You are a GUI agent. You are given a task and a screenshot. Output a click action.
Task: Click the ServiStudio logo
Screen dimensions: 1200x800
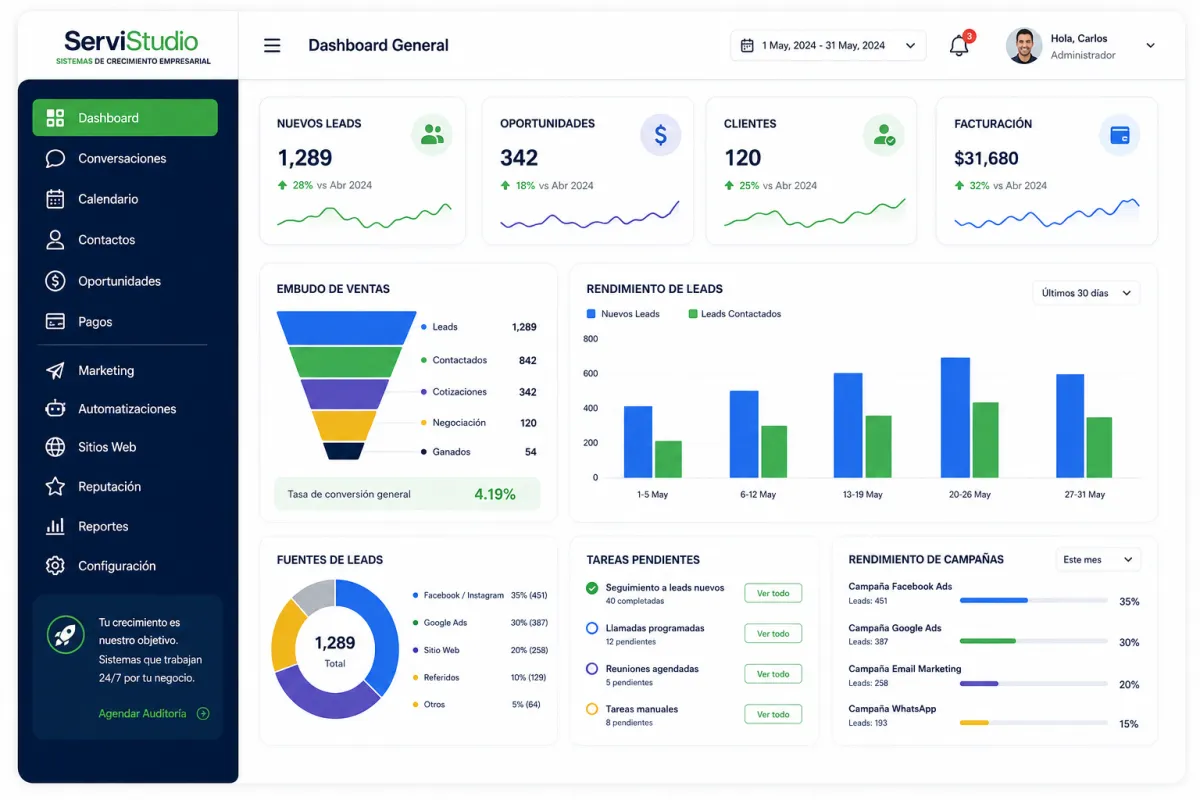click(131, 47)
